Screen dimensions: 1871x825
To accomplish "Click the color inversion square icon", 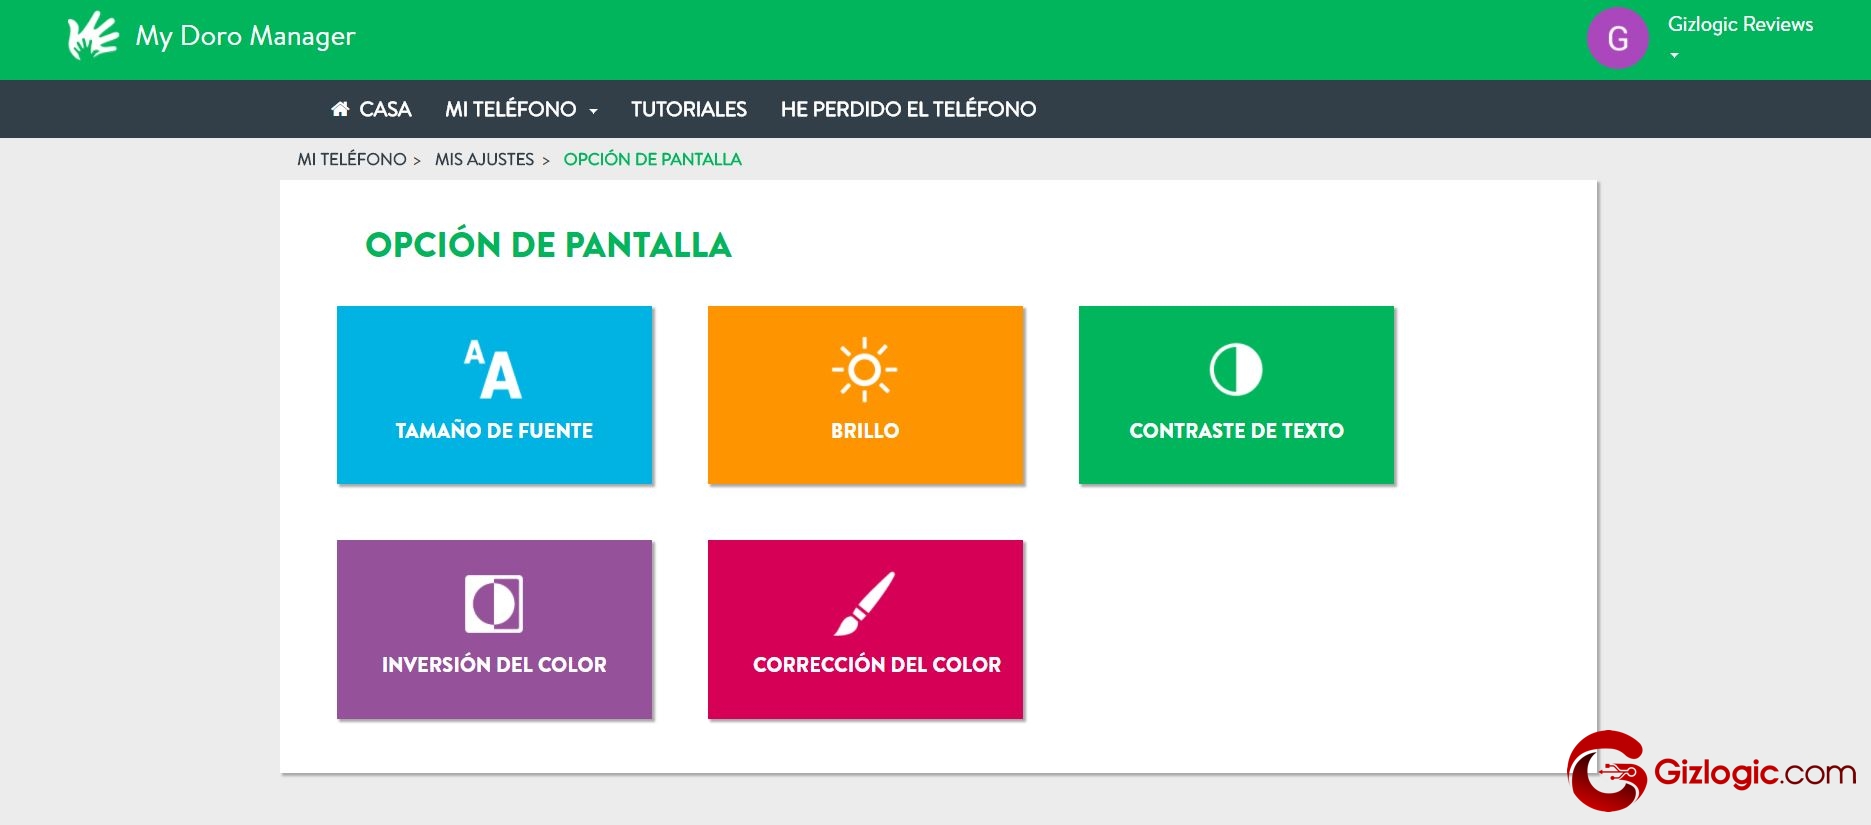I will coord(494,604).
